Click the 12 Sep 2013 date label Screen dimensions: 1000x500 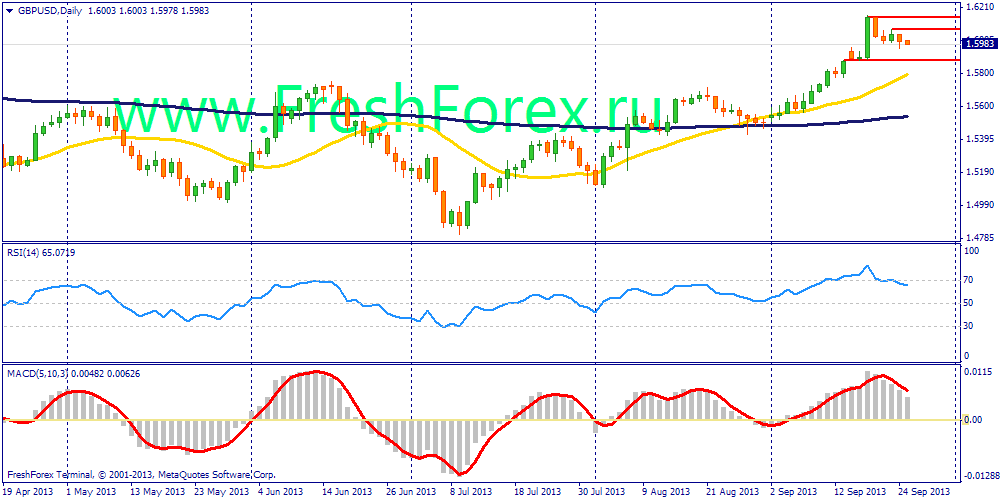862,492
